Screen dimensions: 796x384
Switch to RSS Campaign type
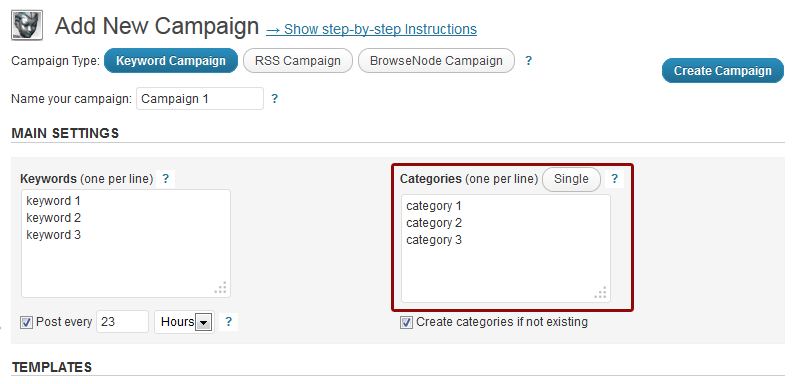297,61
